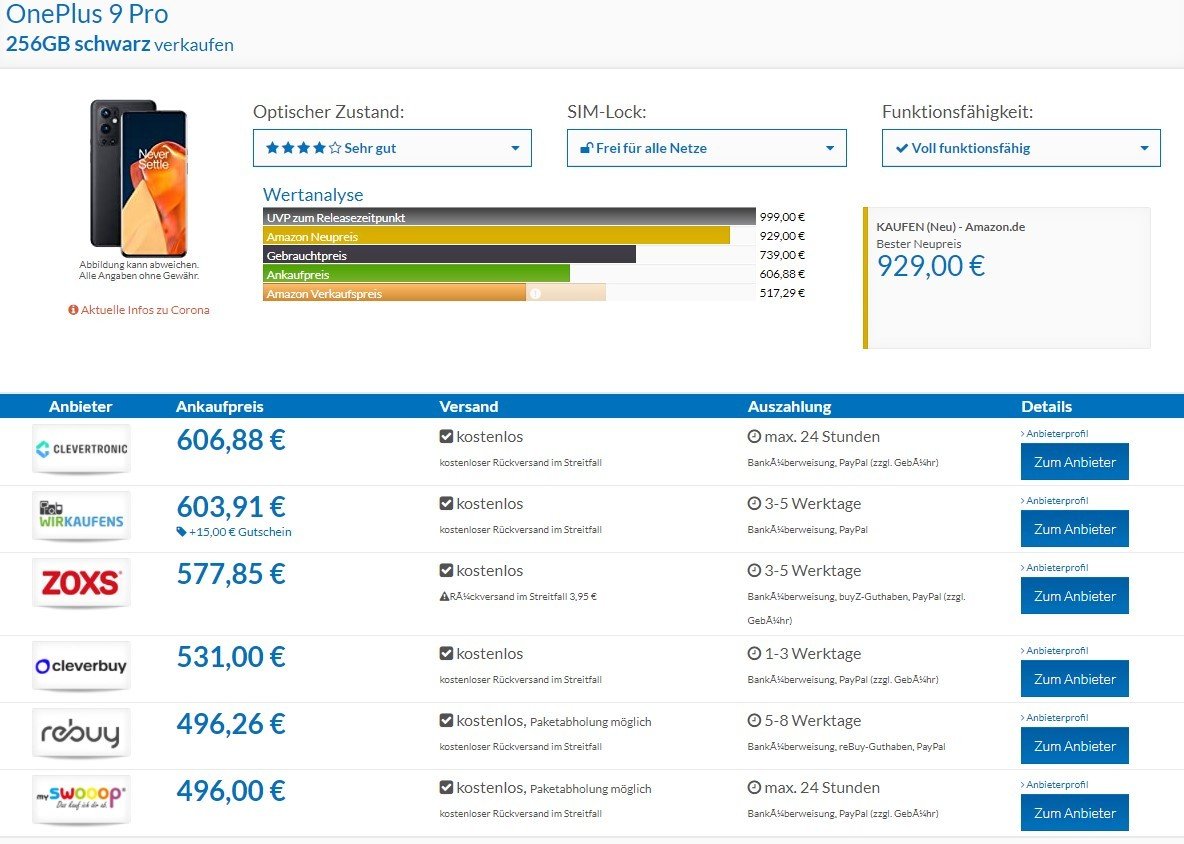
Task: Click the rebuy logo
Action: 82,733
